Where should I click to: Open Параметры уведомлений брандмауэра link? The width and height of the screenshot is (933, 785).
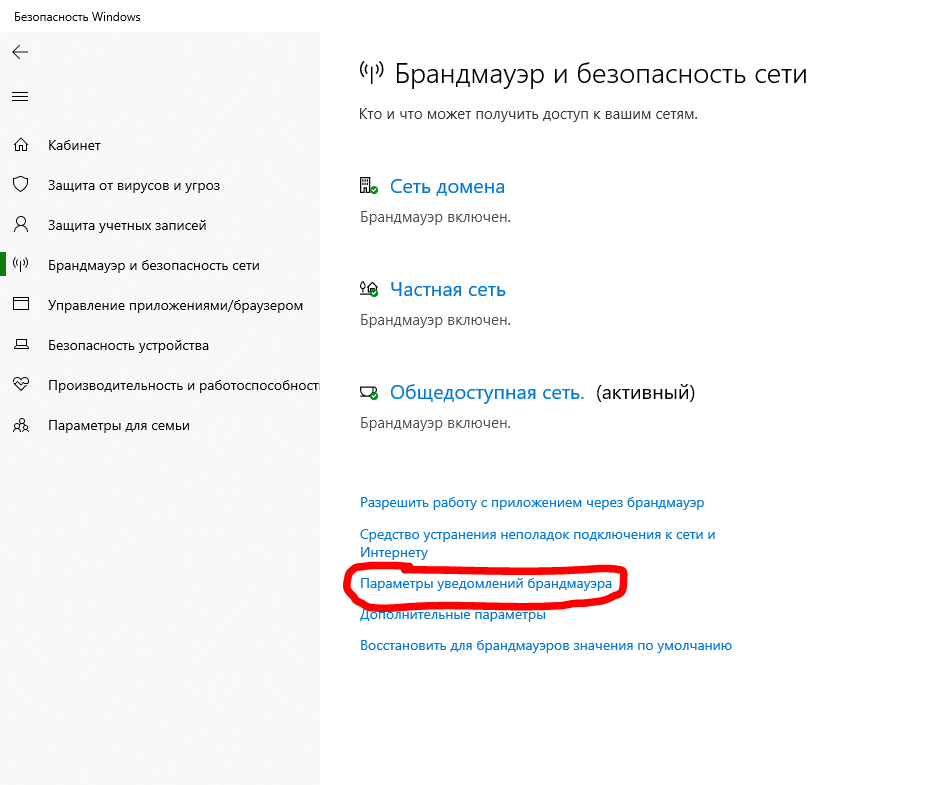[486, 583]
